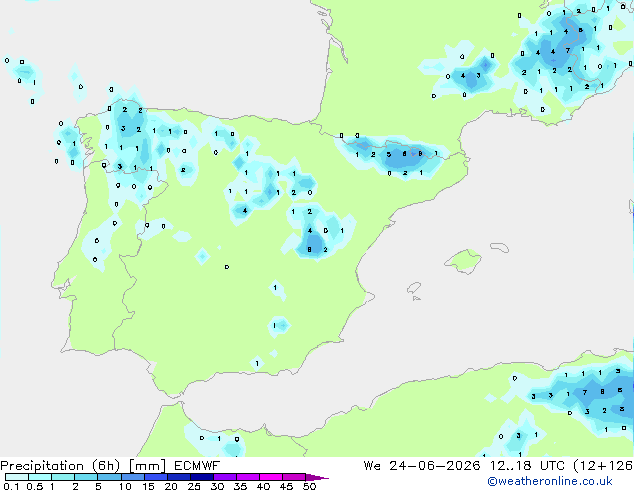Viewport: 634px width, 490px height.
Task: Click the 35–40 mm legend color box
Action: 248,477
